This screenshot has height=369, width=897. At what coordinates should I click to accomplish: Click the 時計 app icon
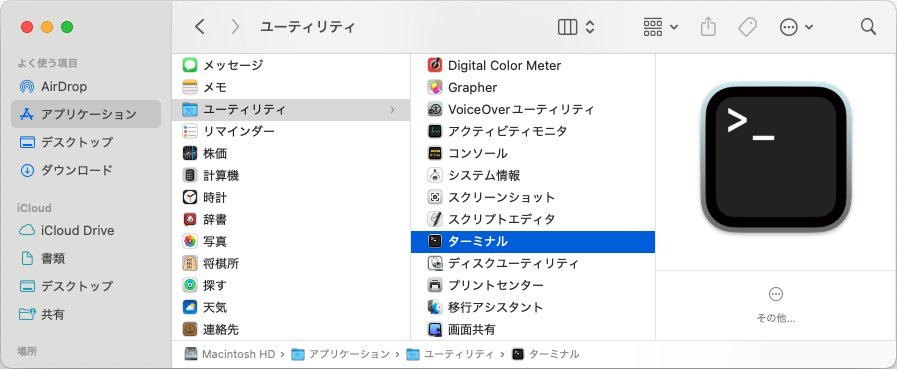point(190,197)
